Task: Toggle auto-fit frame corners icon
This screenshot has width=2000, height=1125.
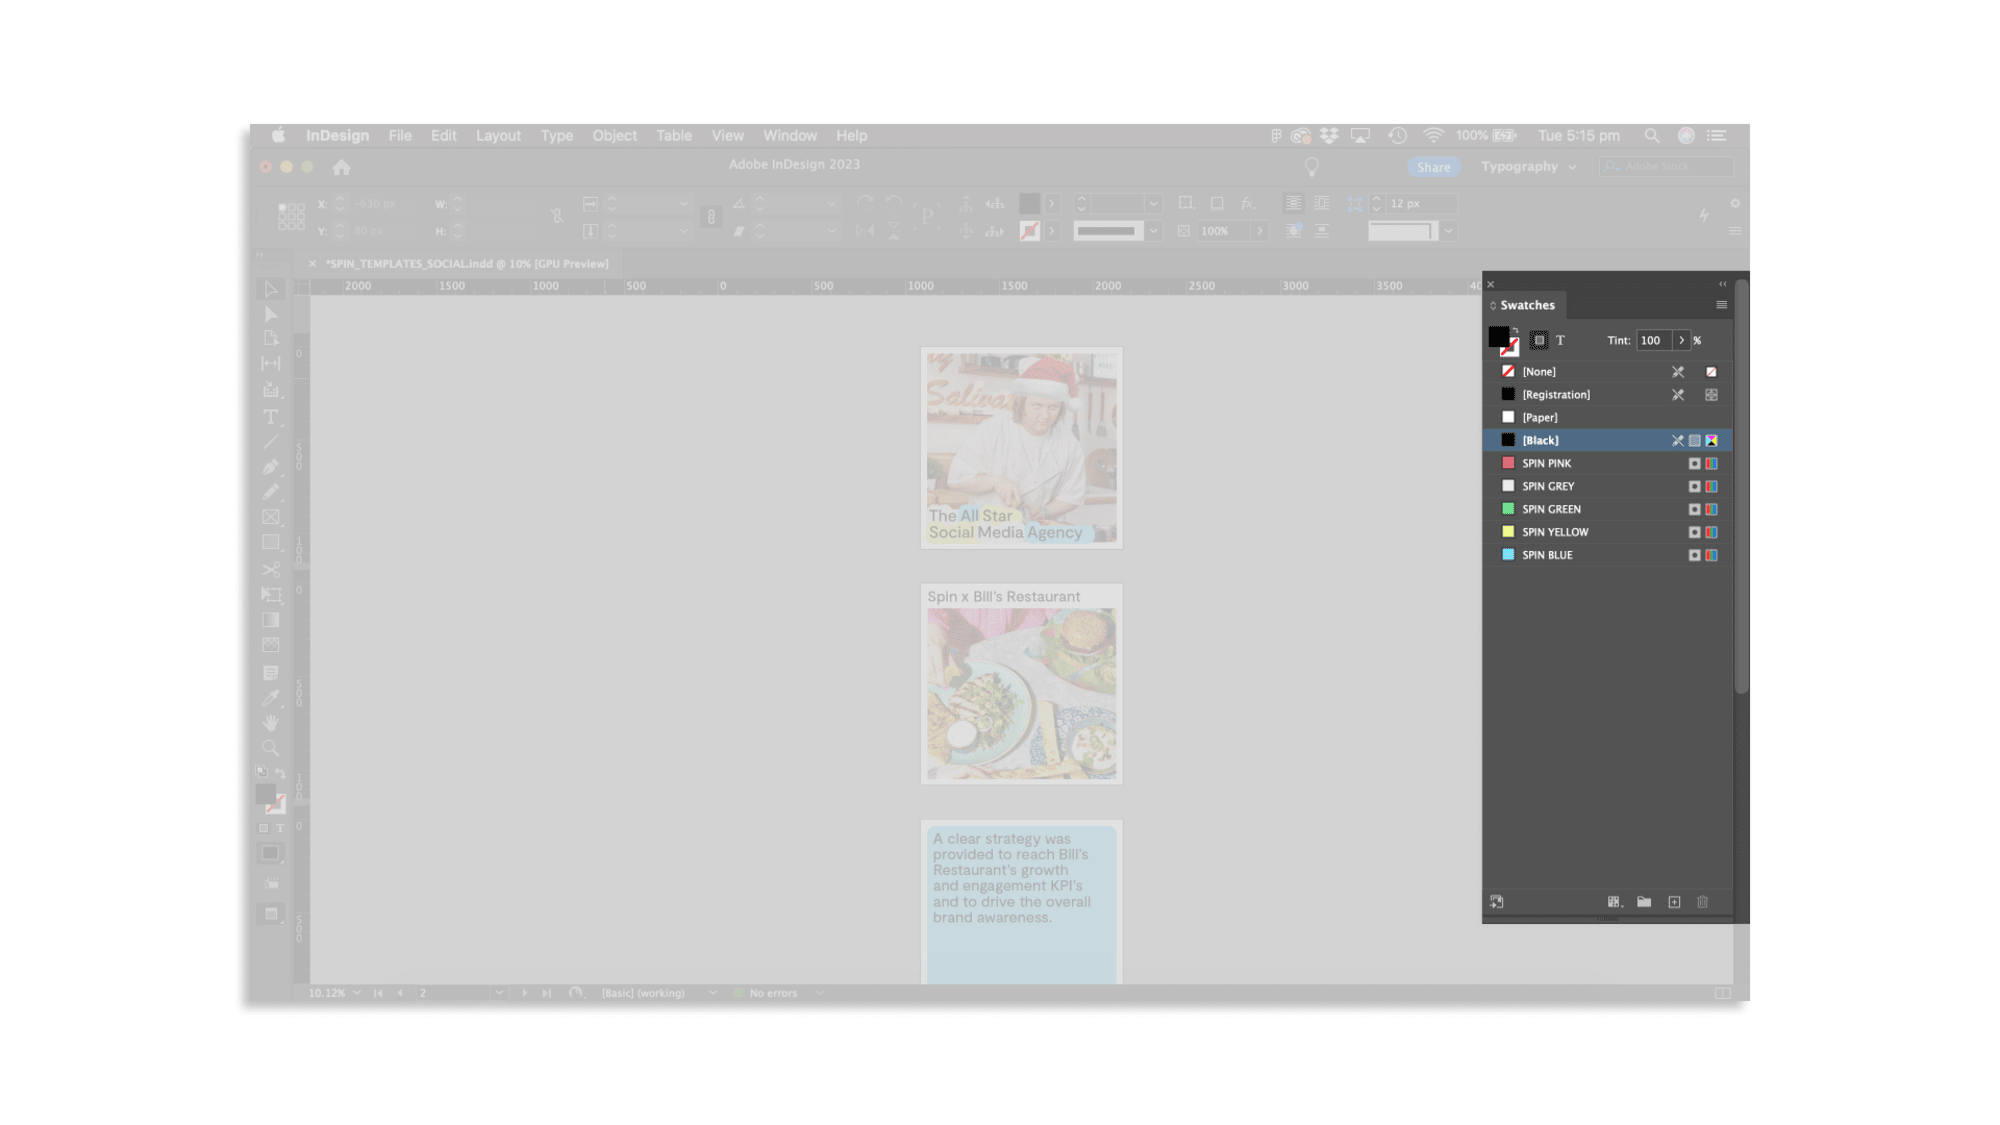Action: point(1355,204)
